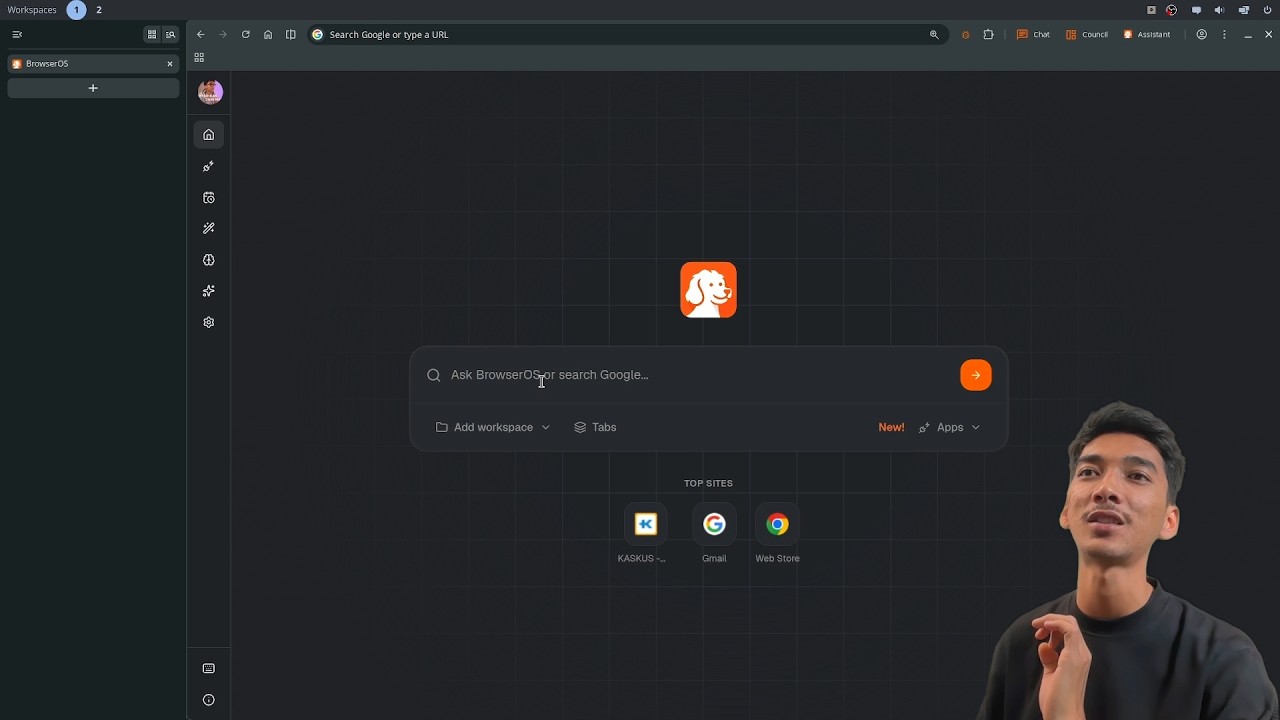Open the magic wand skills icon
This screenshot has width=1280, height=720.
[208, 229]
